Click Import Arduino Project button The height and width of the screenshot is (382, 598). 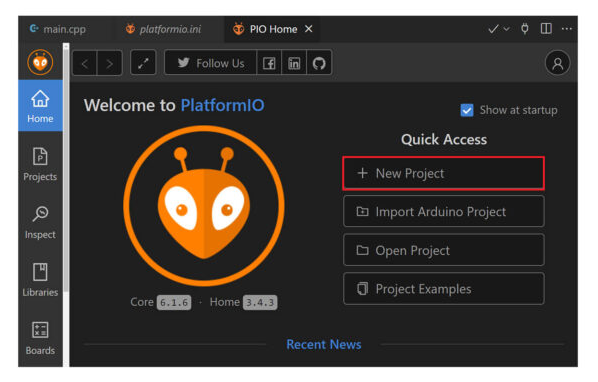444,211
